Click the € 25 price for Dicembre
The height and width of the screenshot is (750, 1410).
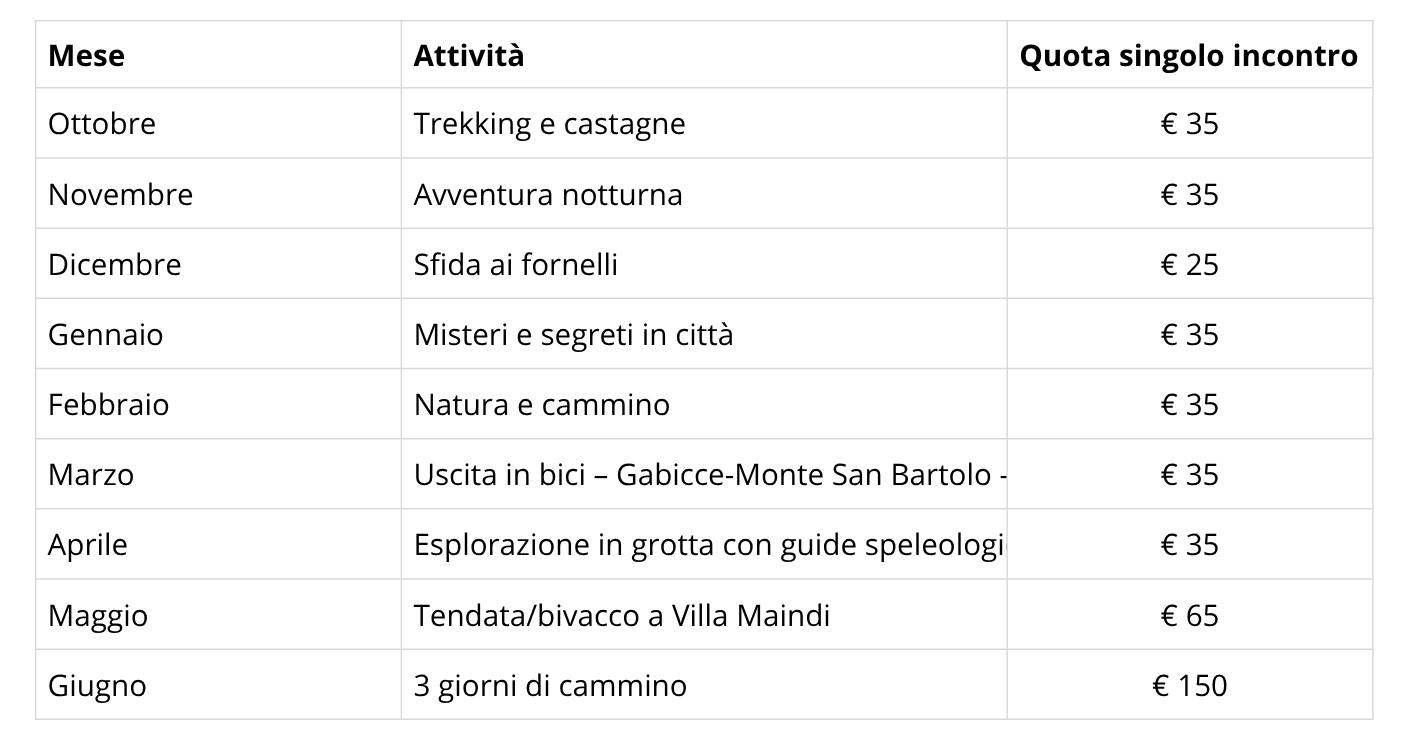click(x=1189, y=264)
